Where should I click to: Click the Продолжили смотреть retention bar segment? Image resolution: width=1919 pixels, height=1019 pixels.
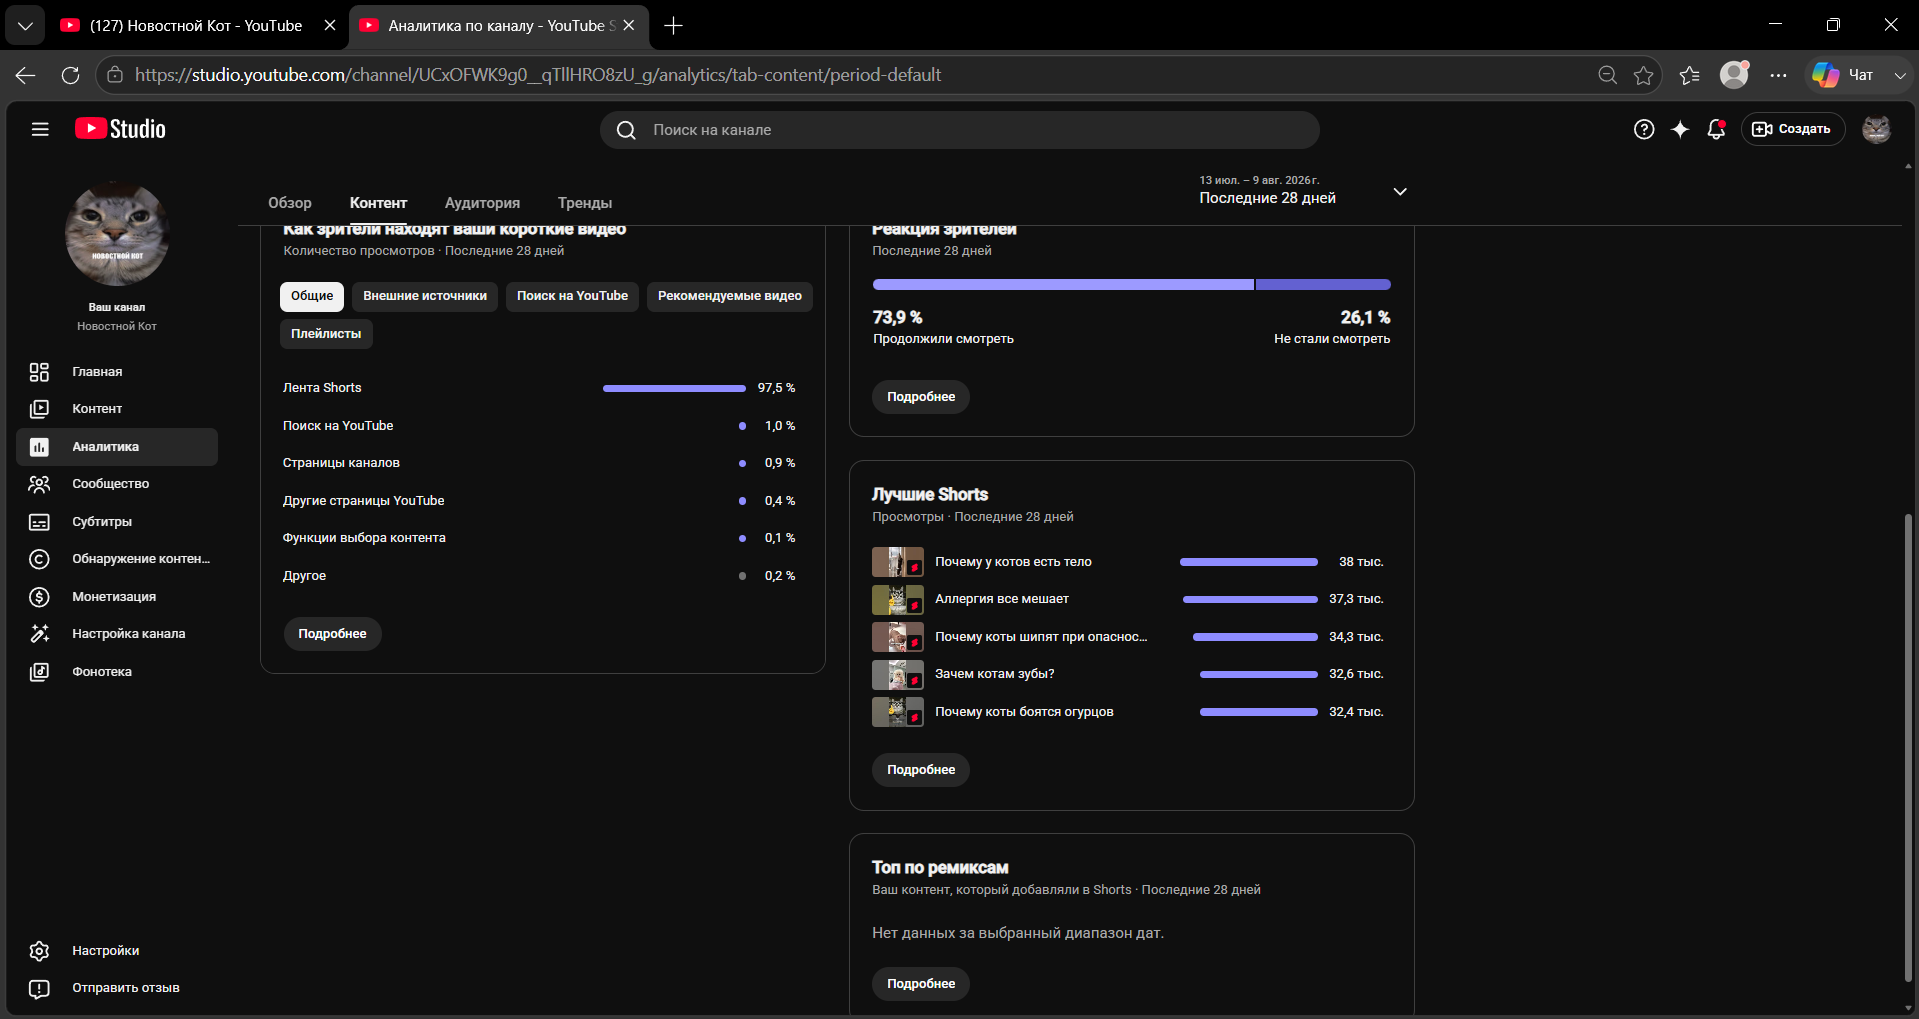tap(1063, 285)
